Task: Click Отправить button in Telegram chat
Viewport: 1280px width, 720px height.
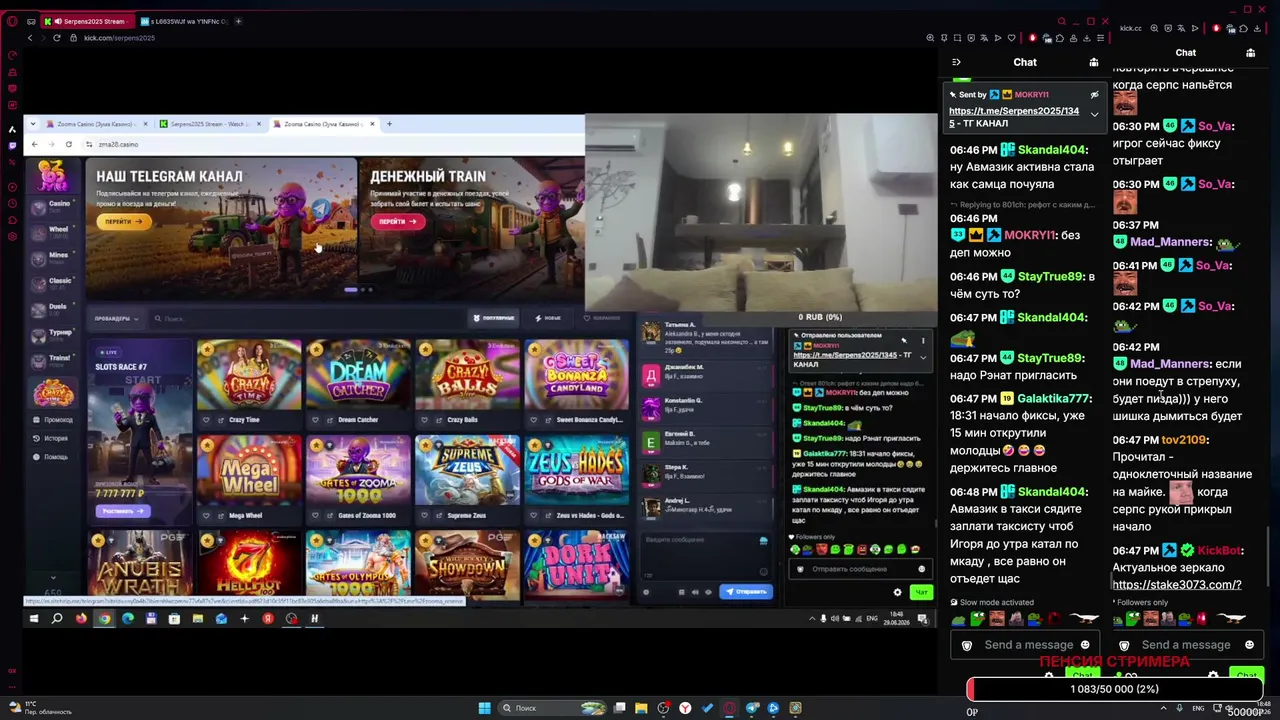Action: [745, 592]
